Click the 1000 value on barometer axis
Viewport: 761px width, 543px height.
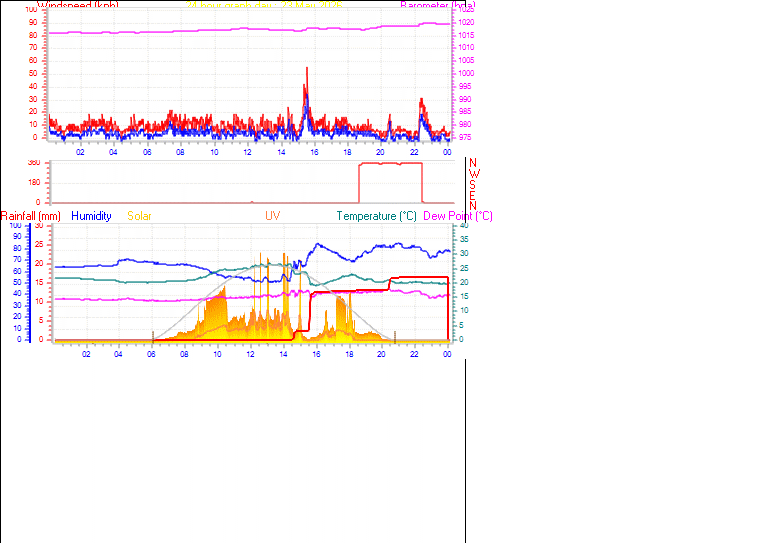pyautogui.click(x=466, y=73)
